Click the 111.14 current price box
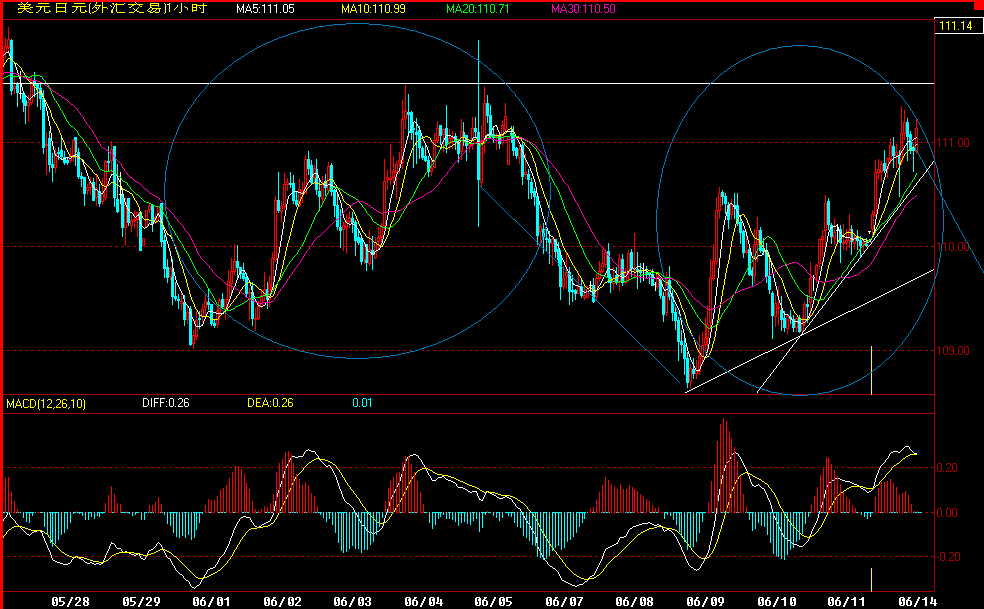This screenshot has width=984, height=609. click(x=955, y=26)
